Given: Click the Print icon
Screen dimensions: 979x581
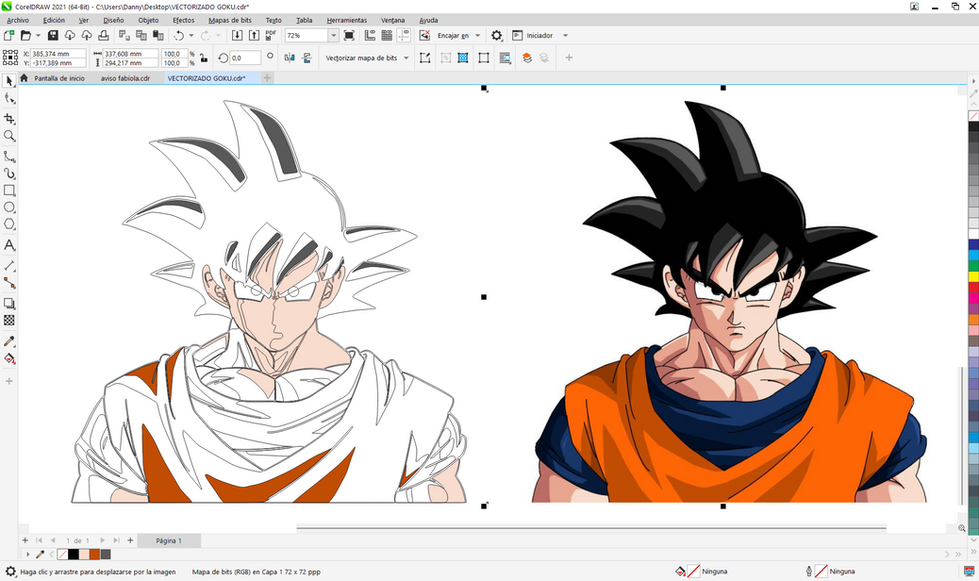Looking at the screenshot, I should [104, 36].
